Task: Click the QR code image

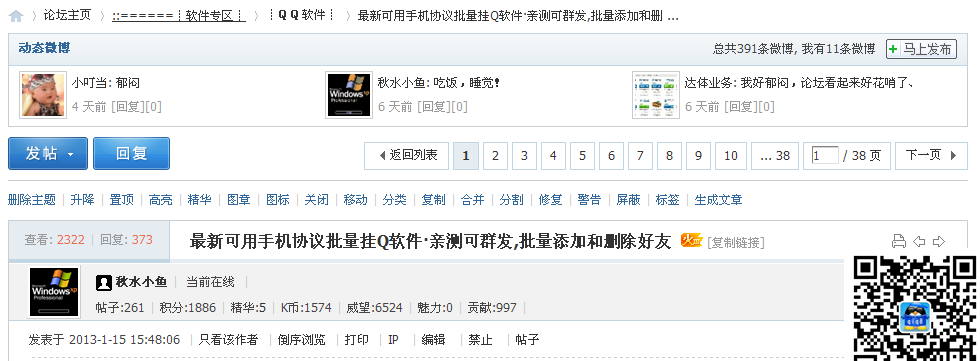Action: 915,308
